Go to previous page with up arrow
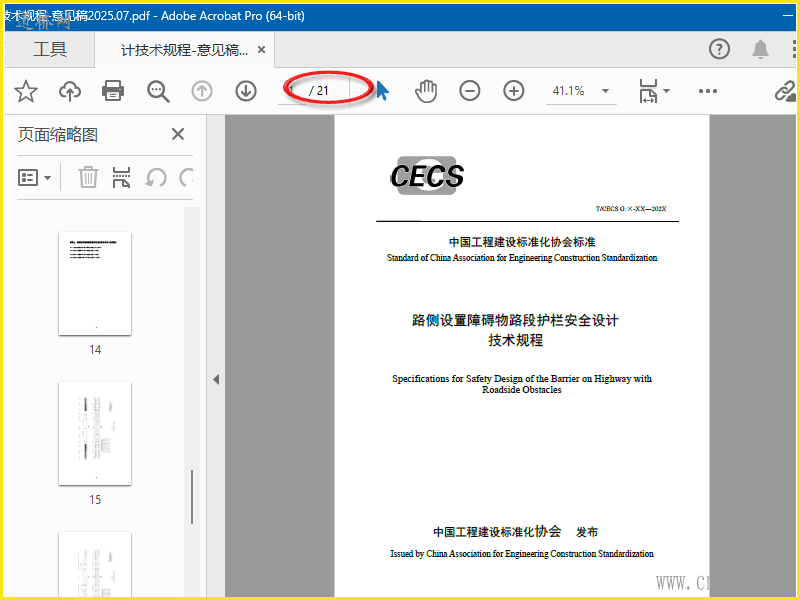800x600 pixels. [202, 91]
